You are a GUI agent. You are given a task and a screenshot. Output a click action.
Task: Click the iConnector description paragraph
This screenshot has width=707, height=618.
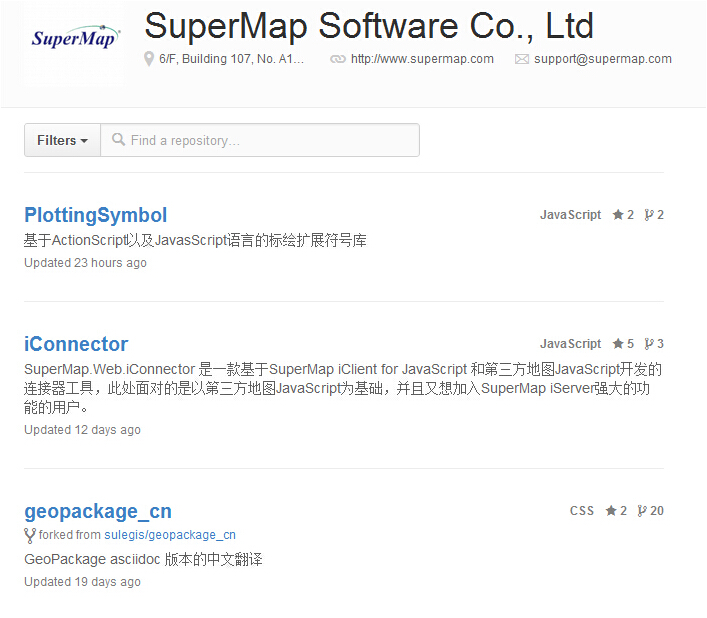coord(343,388)
